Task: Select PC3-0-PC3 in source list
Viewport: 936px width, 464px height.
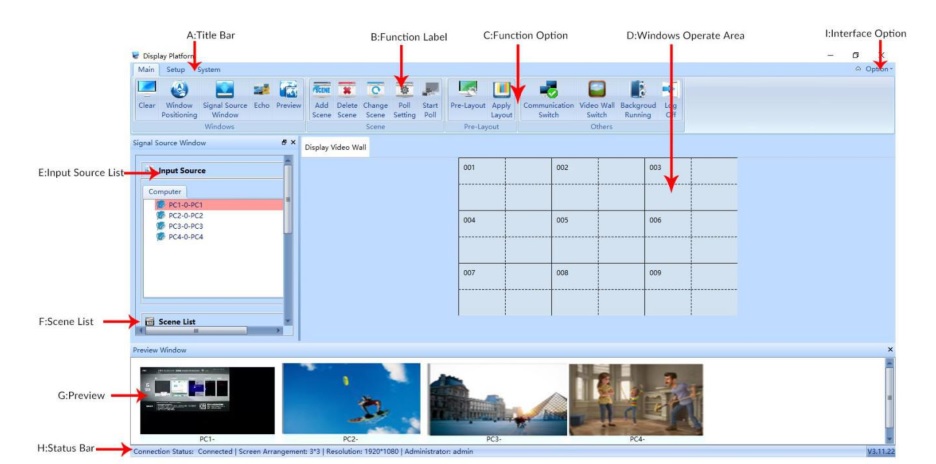Action: click(x=186, y=226)
